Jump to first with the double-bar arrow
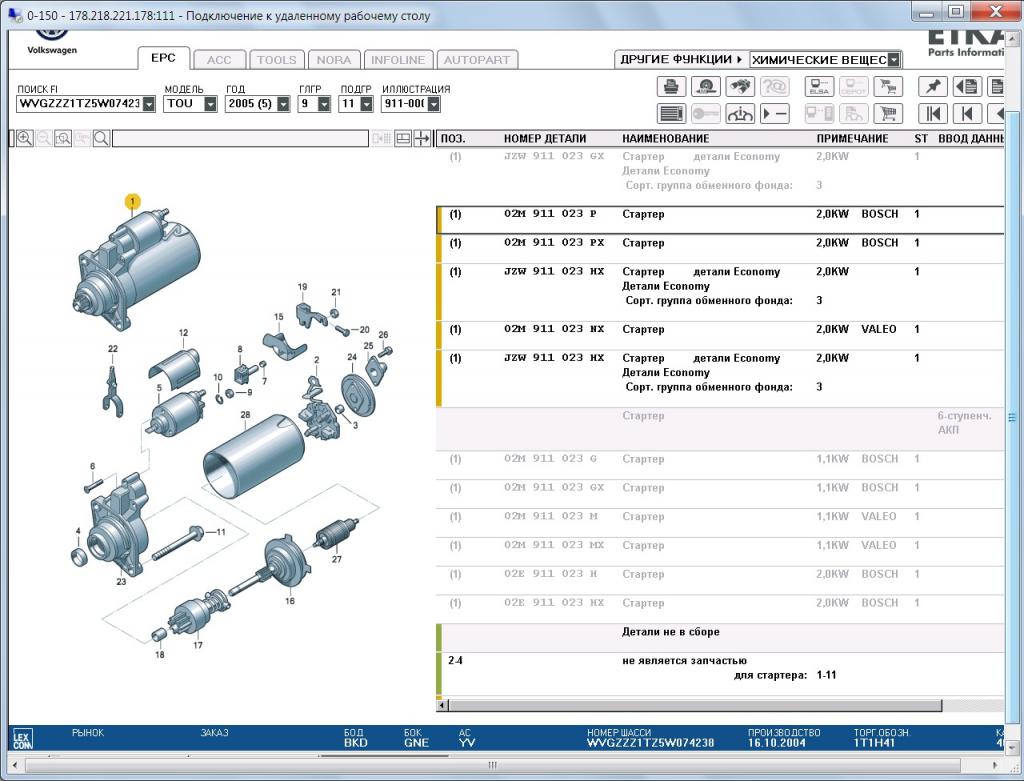Image resolution: width=1024 pixels, height=781 pixels. pyautogui.click(x=933, y=114)
